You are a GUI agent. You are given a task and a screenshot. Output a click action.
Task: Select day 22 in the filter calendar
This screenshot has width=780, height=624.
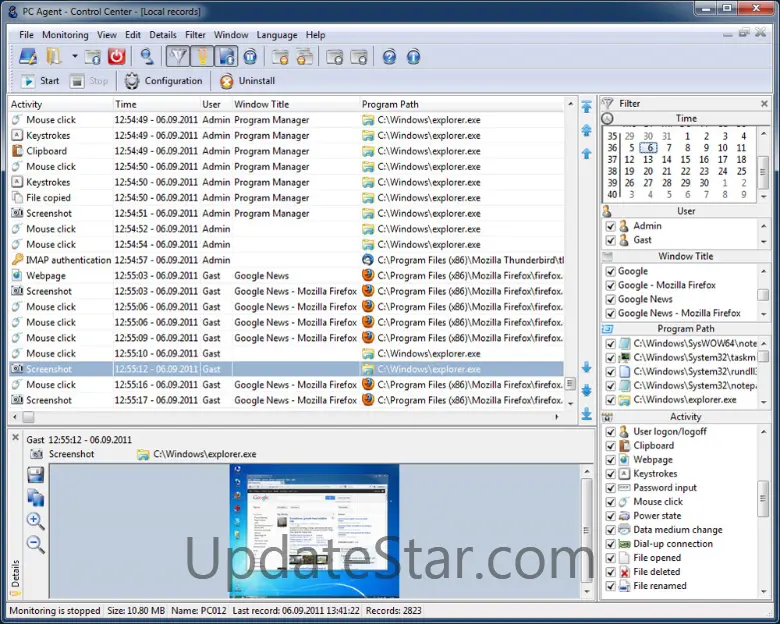click(x=685, y=171)
